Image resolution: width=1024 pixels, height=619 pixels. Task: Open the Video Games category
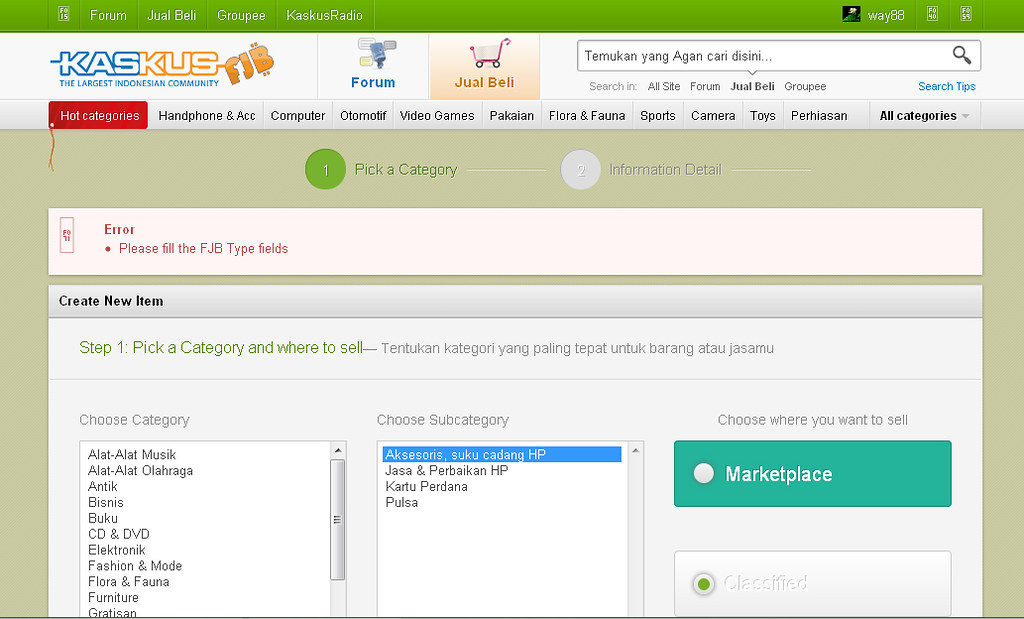coord(437,116)
